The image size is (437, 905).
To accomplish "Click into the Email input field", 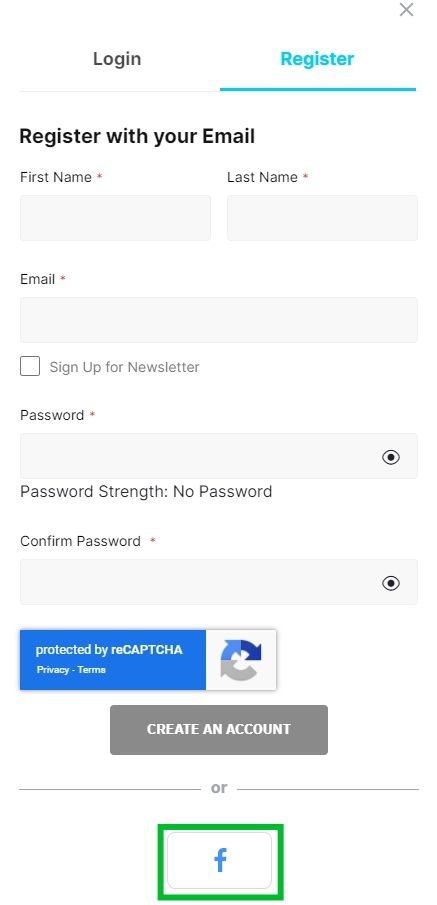I will 219,320.
